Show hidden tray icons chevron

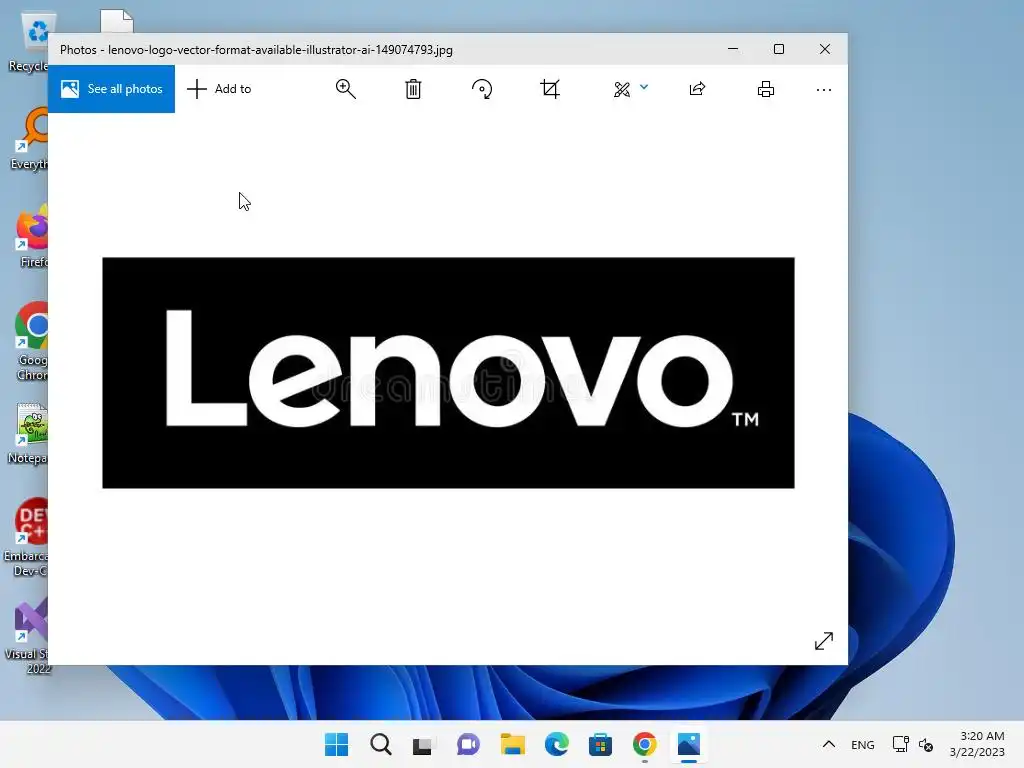click(829, 744)
